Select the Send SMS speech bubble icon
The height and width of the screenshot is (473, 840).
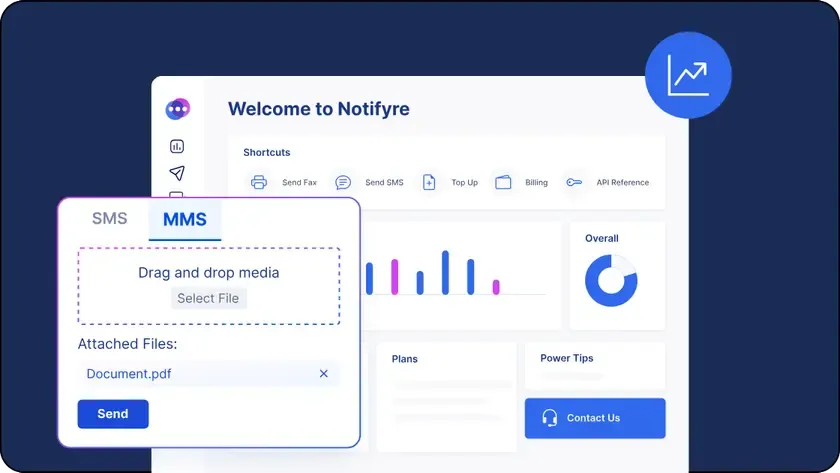click(343, 182)
